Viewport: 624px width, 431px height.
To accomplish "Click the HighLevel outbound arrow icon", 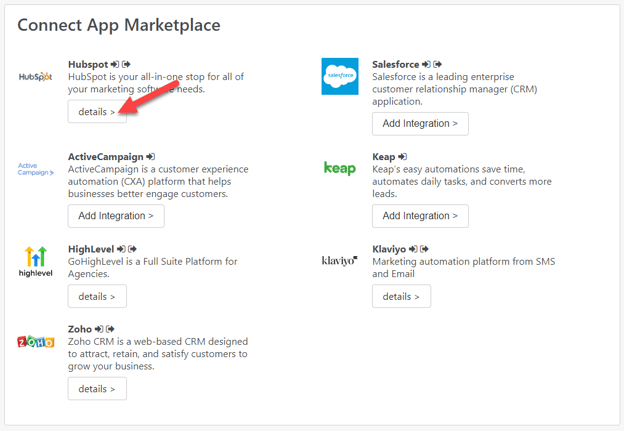I will click(133, 249).
